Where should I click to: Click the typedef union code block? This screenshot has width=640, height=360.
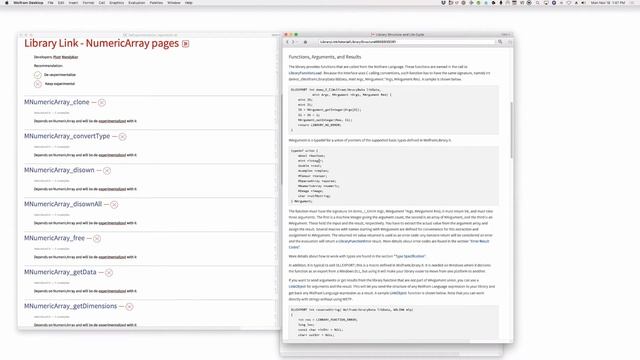click(393, 176)
